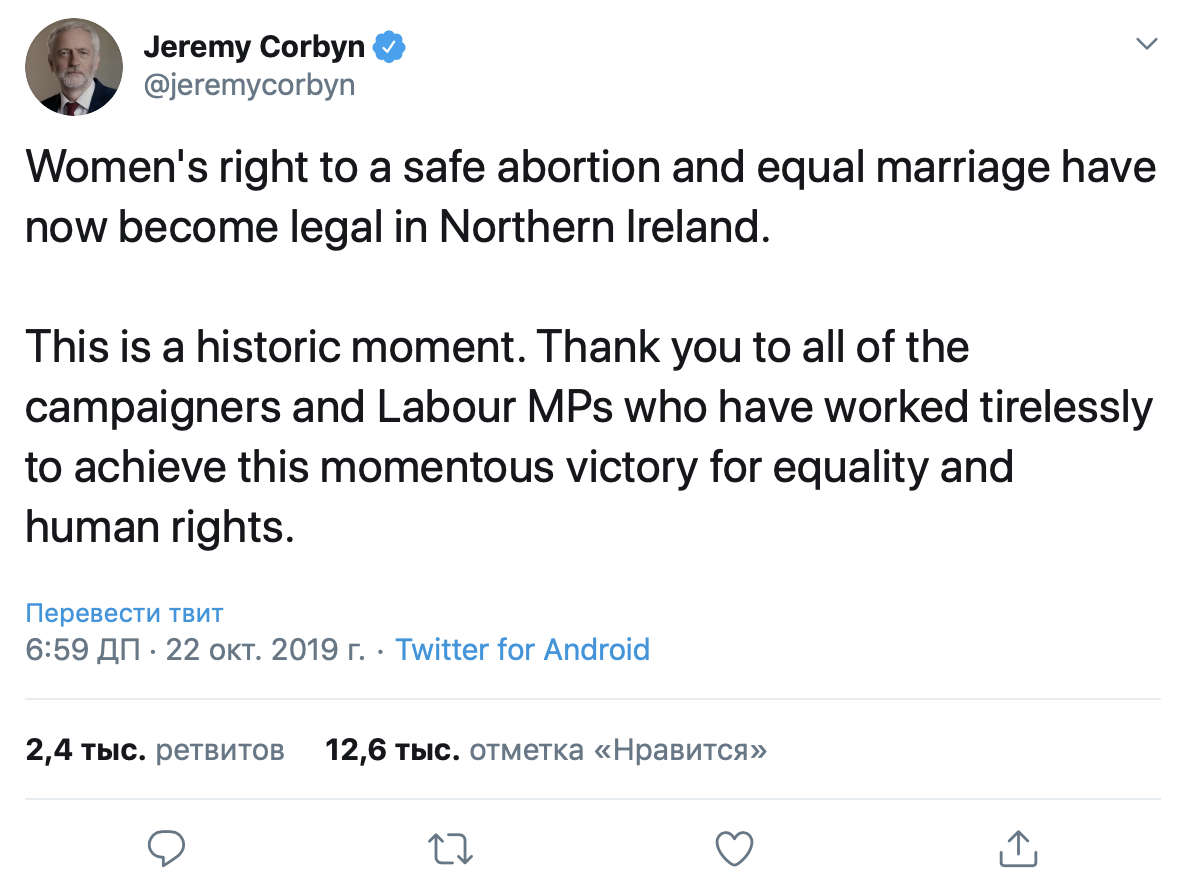The height and width of the screenshot is (896, 1186).
Task: Click the words 'human rights.' in the tweet
Action: click(160, 528)
